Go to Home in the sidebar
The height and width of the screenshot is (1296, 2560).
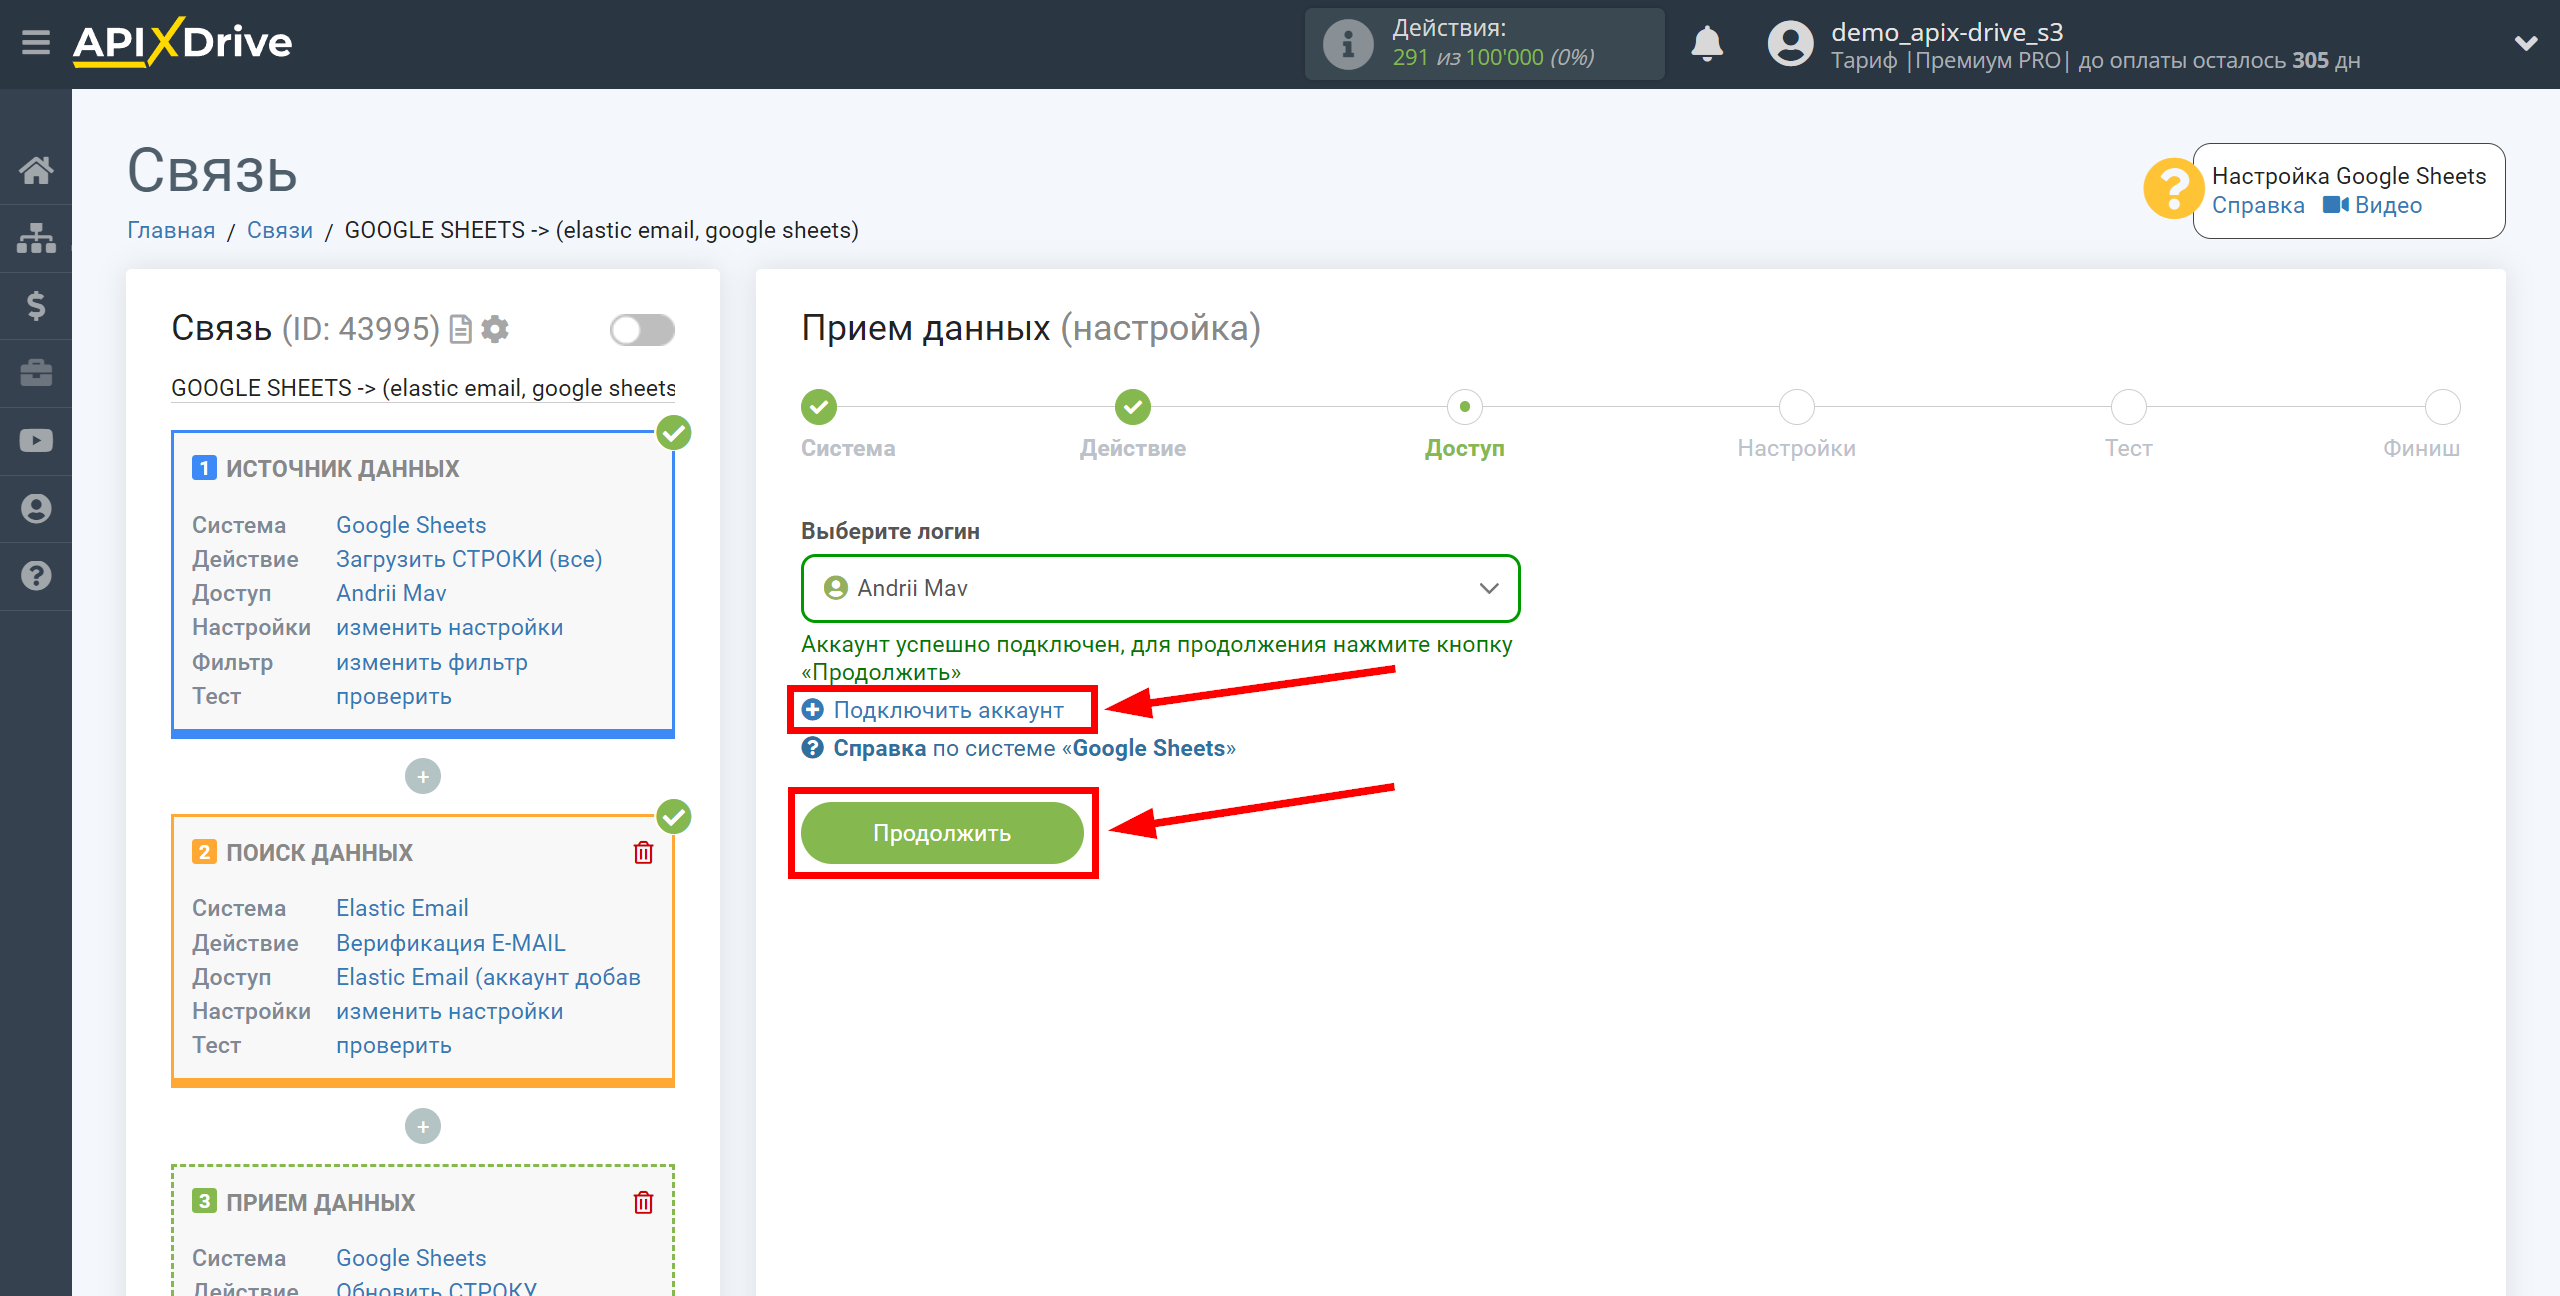(36, 170)
